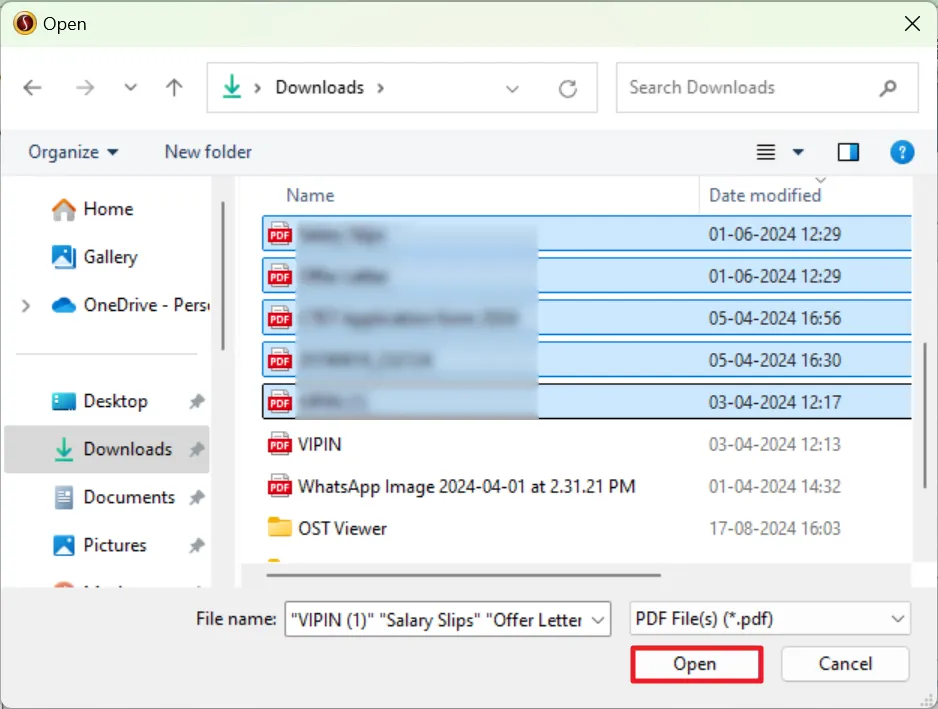Toggle the preview pane icon
The image size is (938, 709).
tap(848, 152)
